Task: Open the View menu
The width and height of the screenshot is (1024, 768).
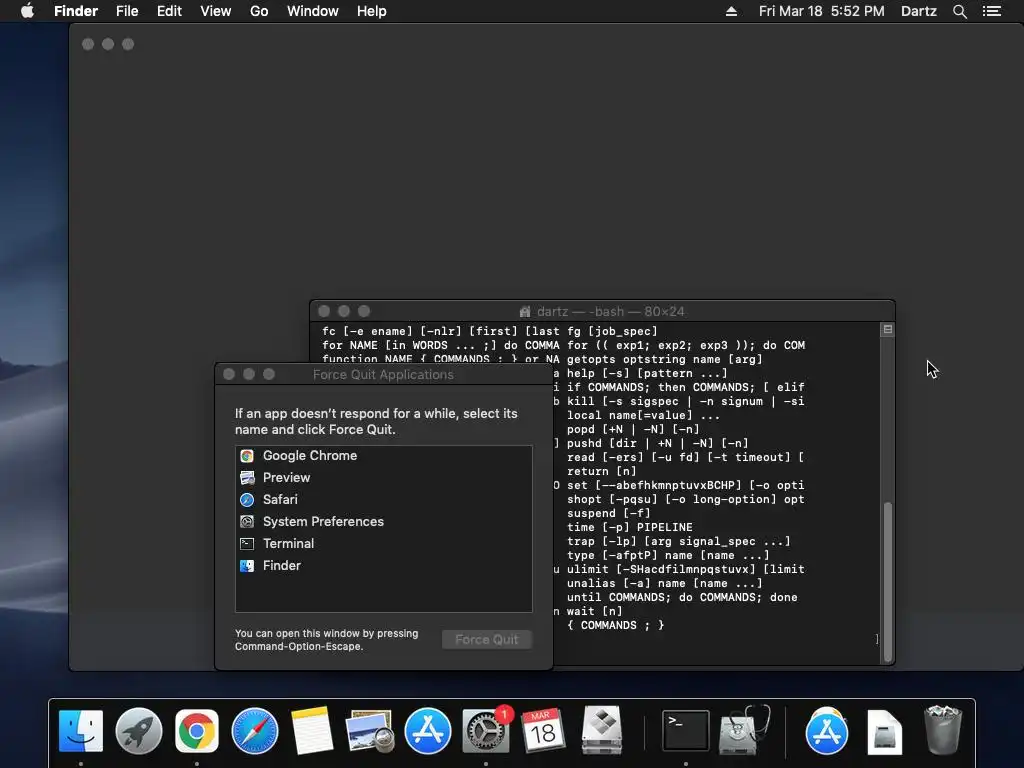Action: (216, 11)
